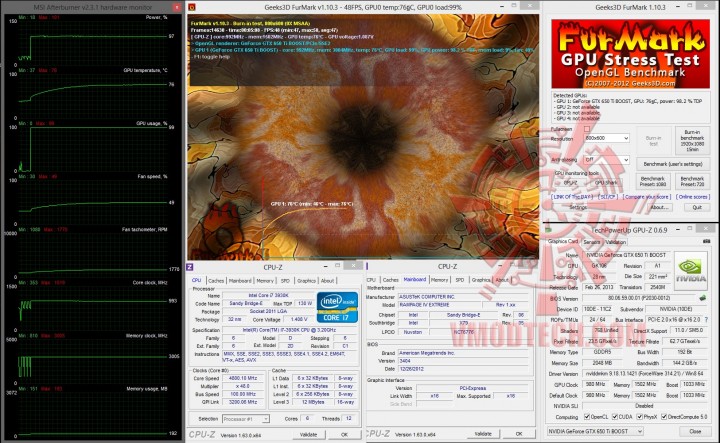The width and height of the screenshot is (720, 443).
Task: Open the Anti-aliasing dropdown in FurMark
Action: (x=606, y=159)
